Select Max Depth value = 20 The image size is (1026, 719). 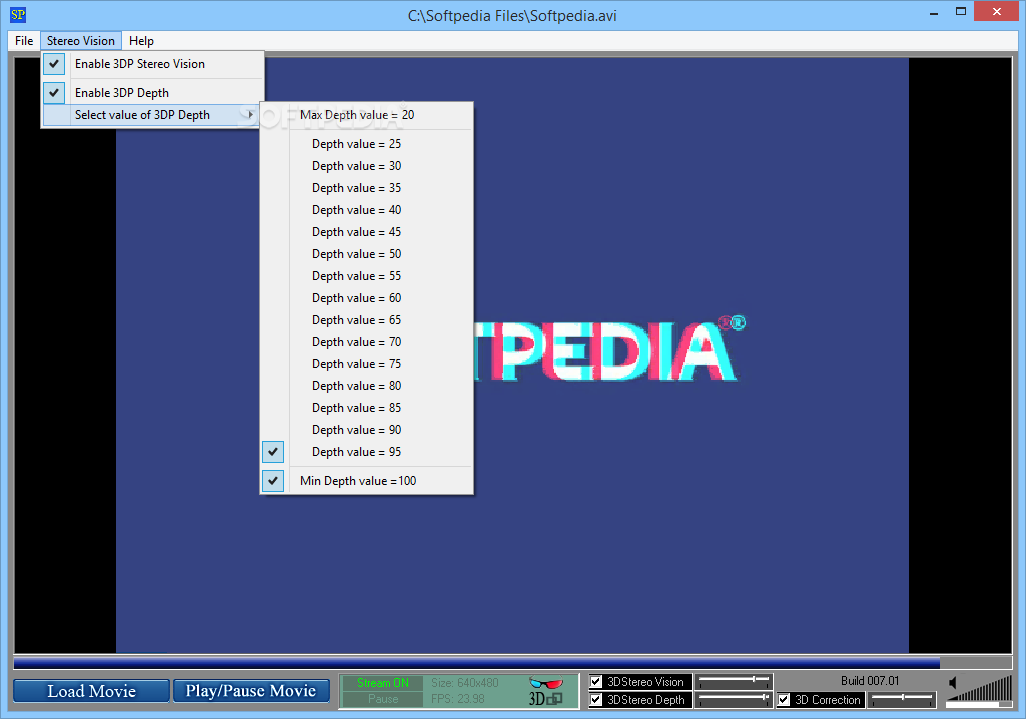tap(366, 115)
